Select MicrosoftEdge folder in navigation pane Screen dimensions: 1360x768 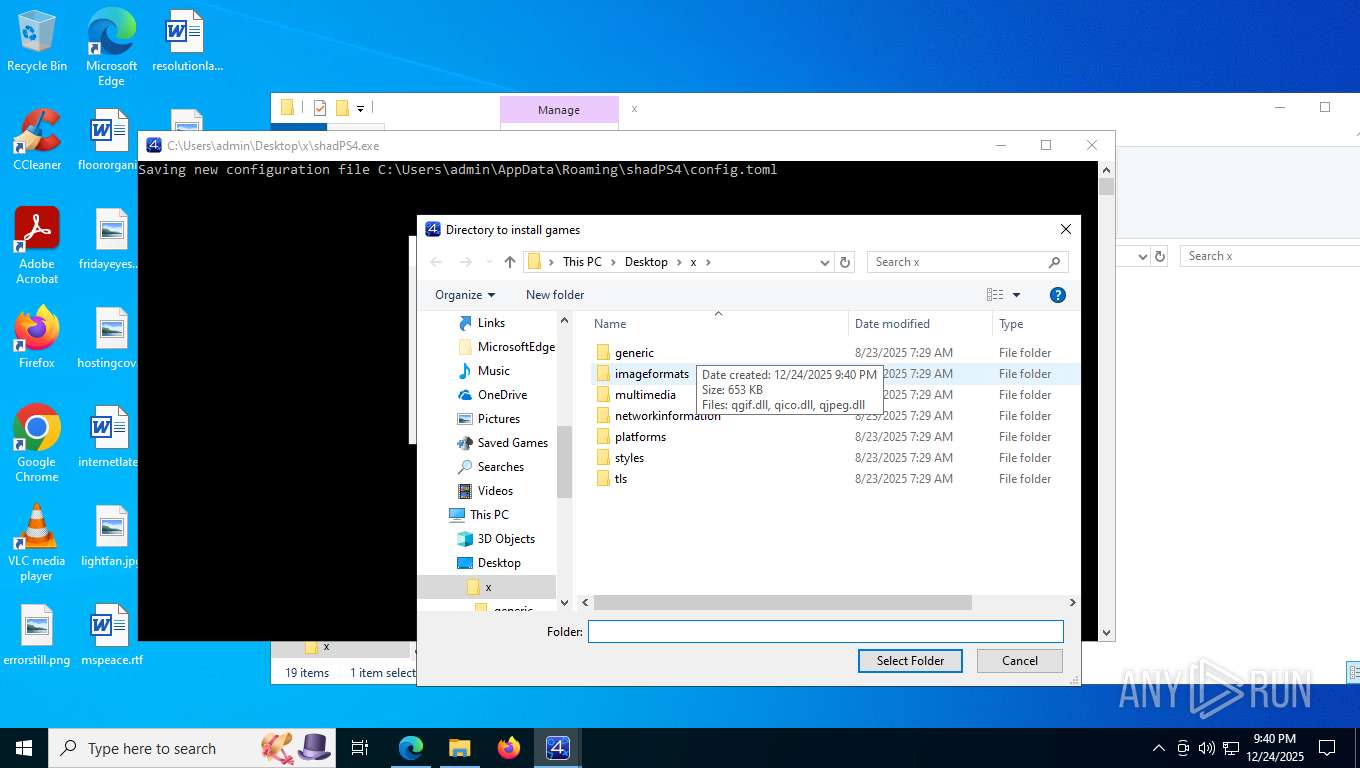[516, 347]
